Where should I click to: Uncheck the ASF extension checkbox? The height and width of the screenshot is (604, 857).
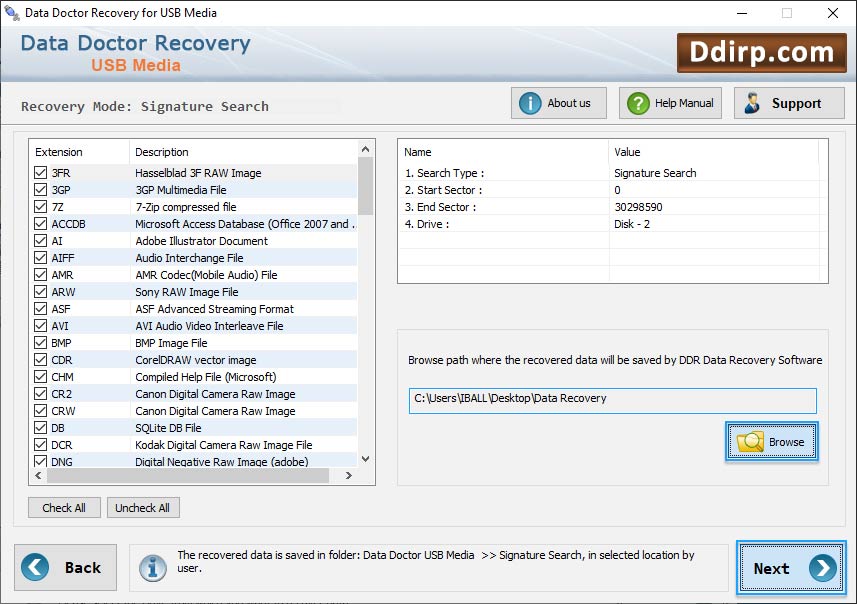(40, 308)
